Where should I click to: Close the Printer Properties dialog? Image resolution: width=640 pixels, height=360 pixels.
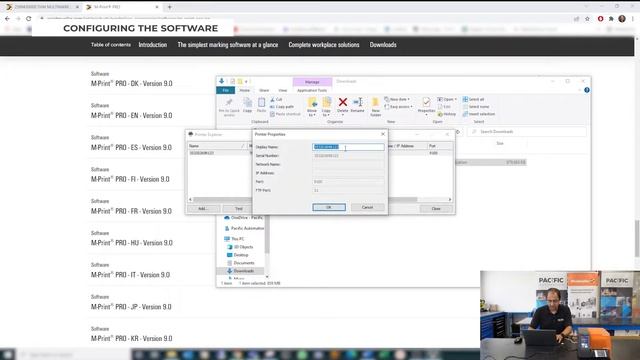383,134
